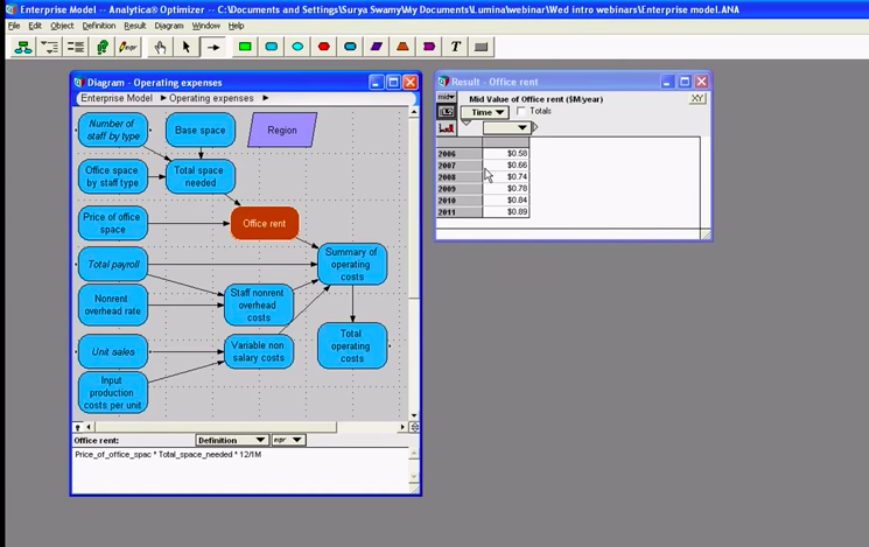869x547 pixels.
Task: Select the Total space needed node
Action: 200,177
